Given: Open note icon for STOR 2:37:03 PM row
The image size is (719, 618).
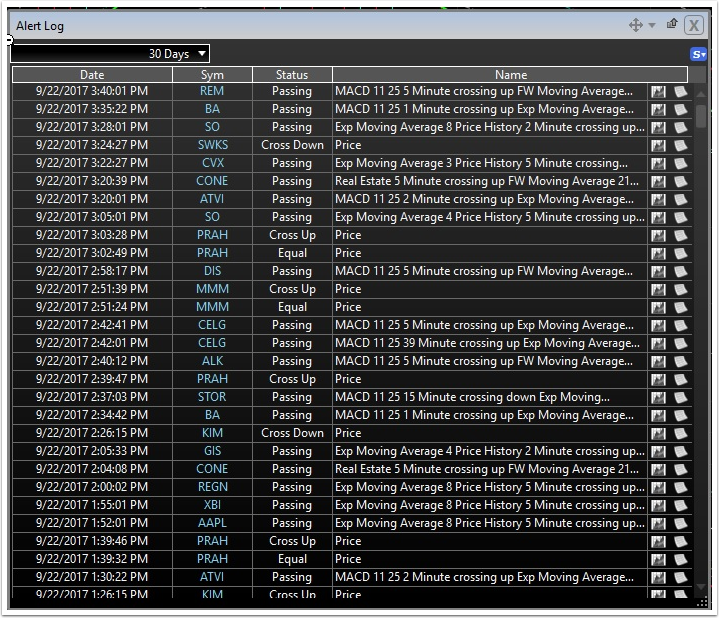Looking at the screenshot, I should [x=680, y=397].
